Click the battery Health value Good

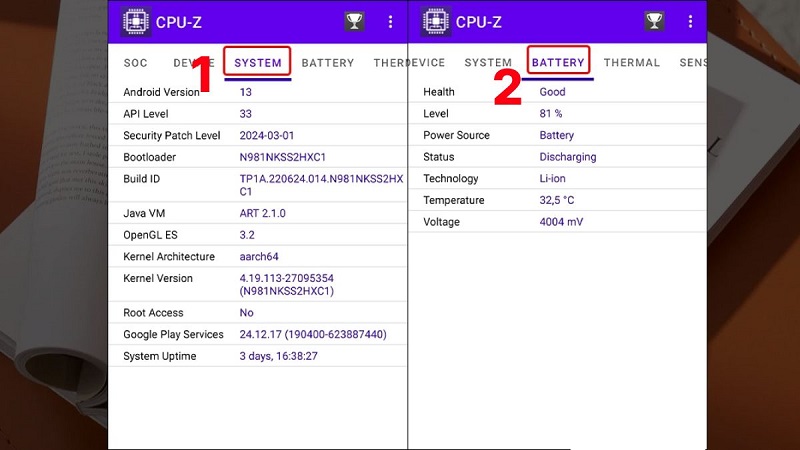552,92
